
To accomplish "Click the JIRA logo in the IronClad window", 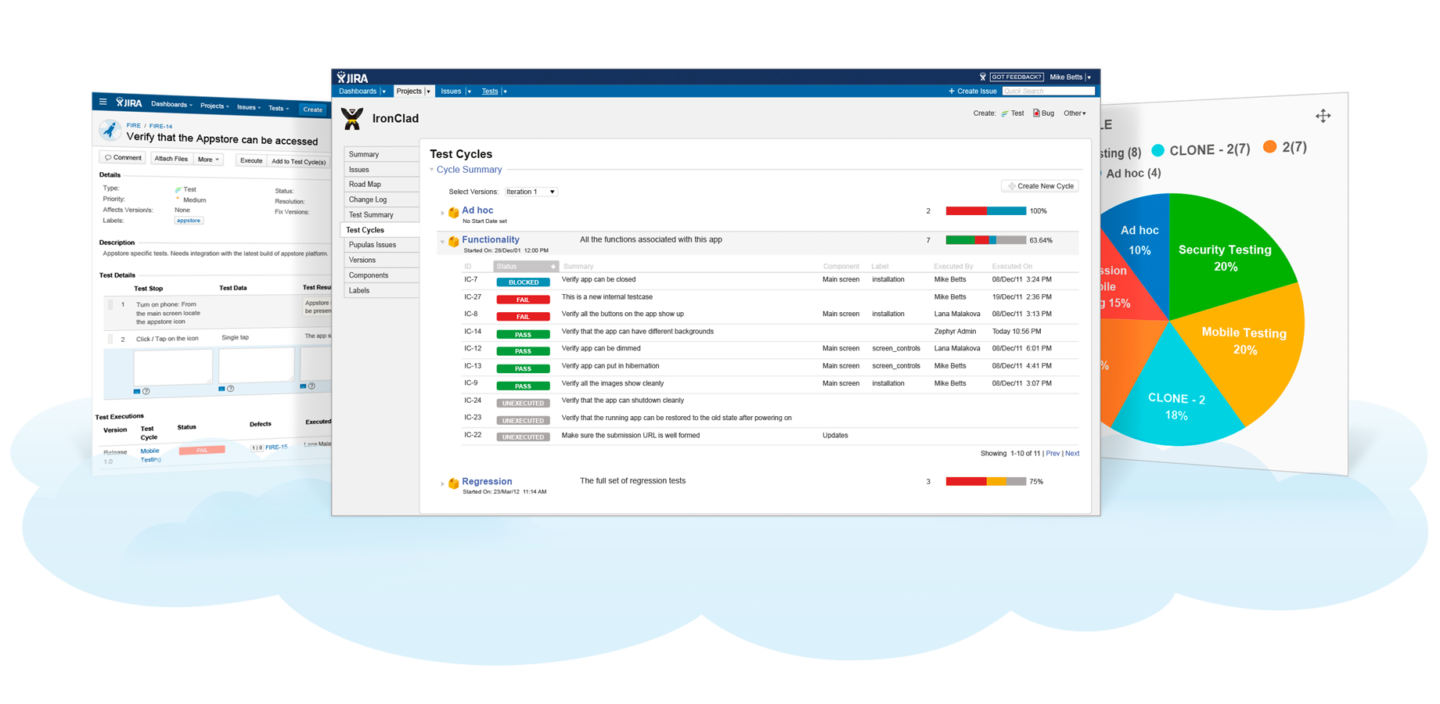I will click(x=352, y=77).
